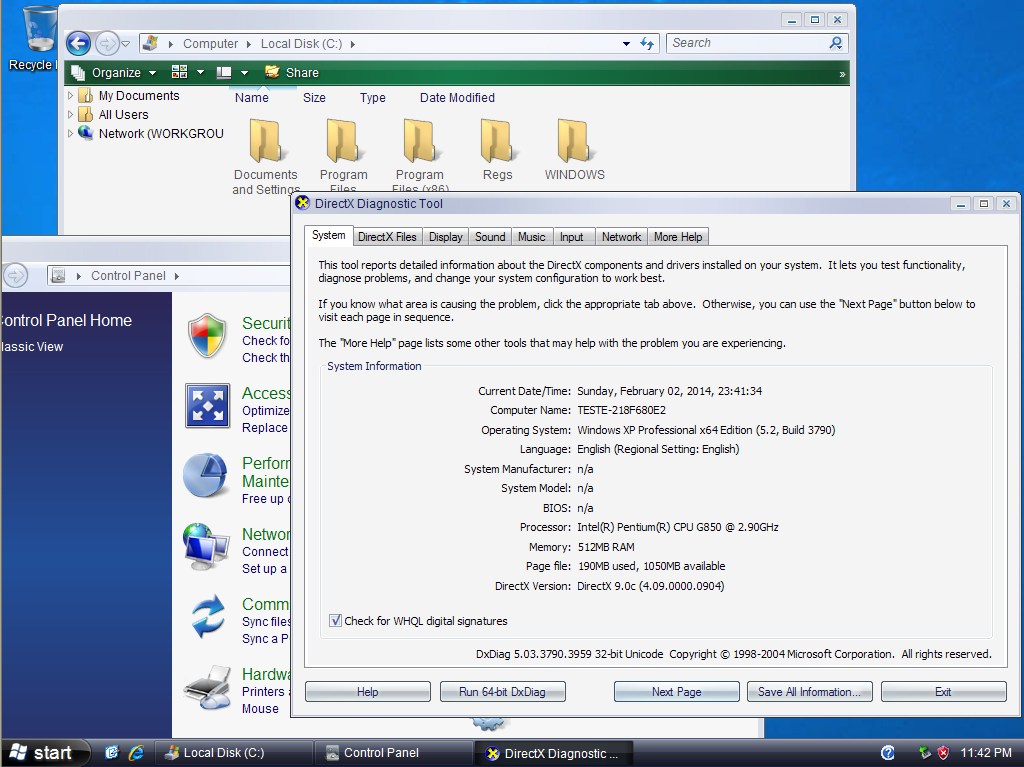
Task: Click the Security shield icon in Control Panel
Action: pos(207,336)
